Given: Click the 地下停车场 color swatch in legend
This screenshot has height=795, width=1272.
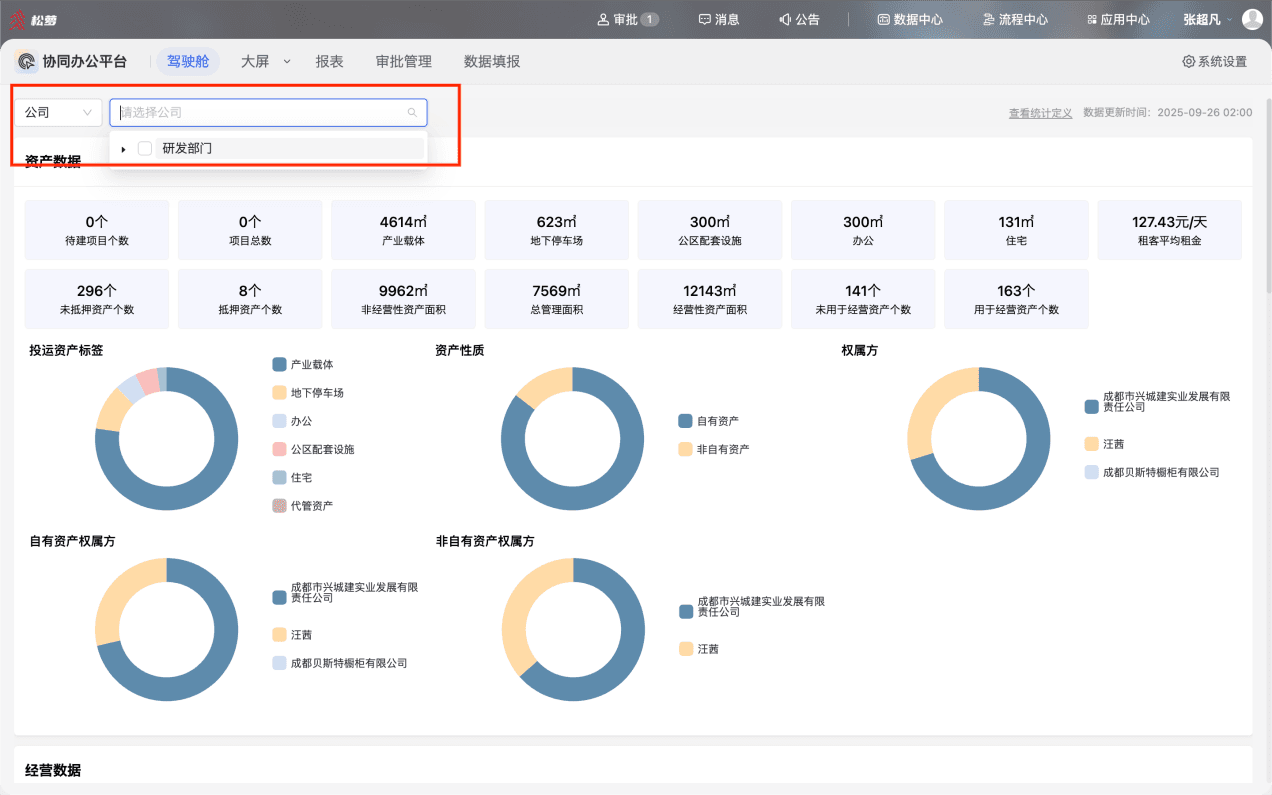Looking at the screenshot, I should click(x=279, y=393).
